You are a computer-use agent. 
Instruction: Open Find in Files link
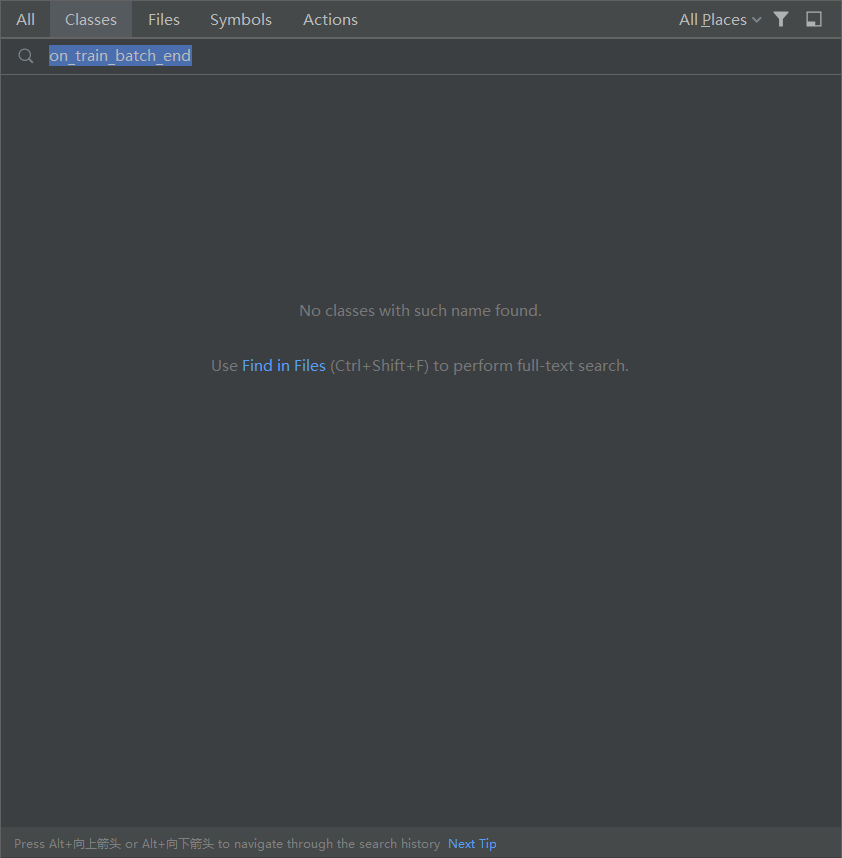pyautogui.click(x=283, y=365)
